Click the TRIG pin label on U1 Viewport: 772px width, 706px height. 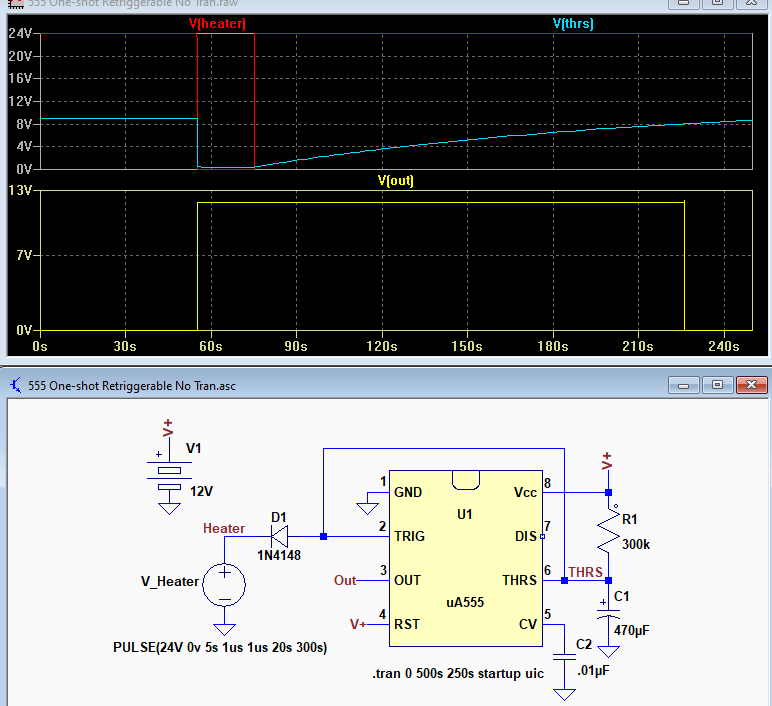409,536
